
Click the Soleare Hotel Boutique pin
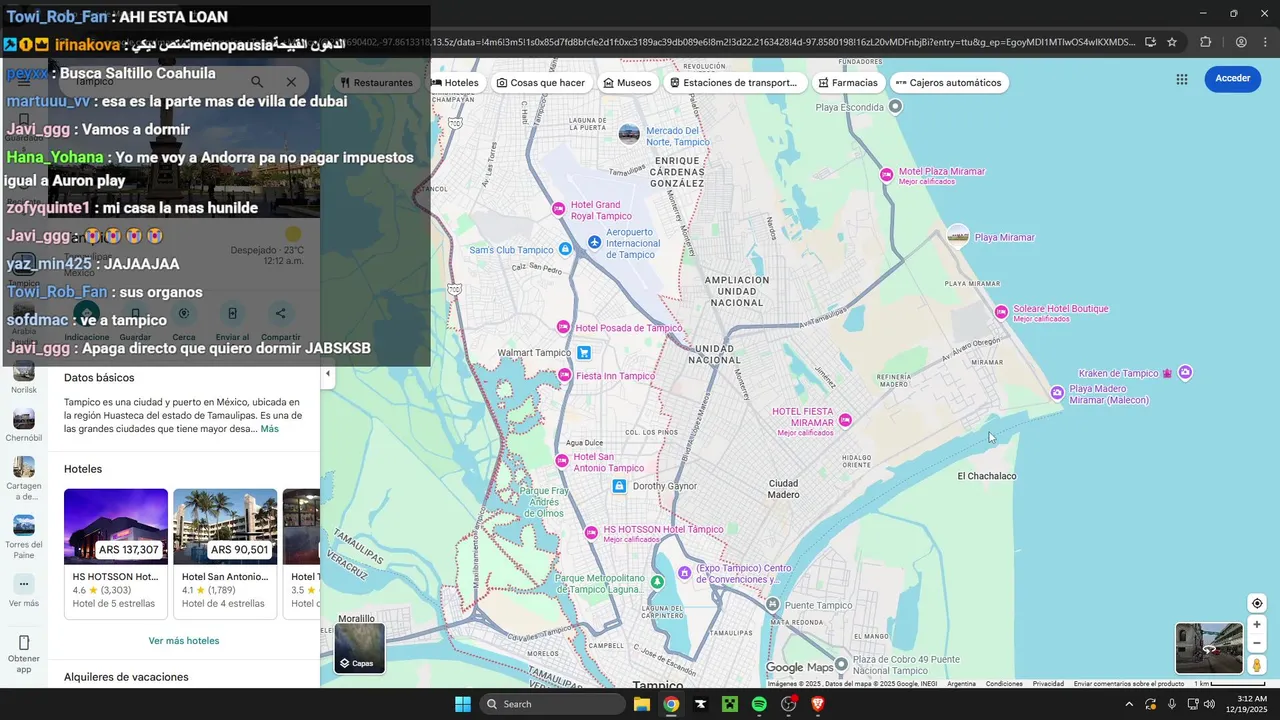pos(1001,312)
